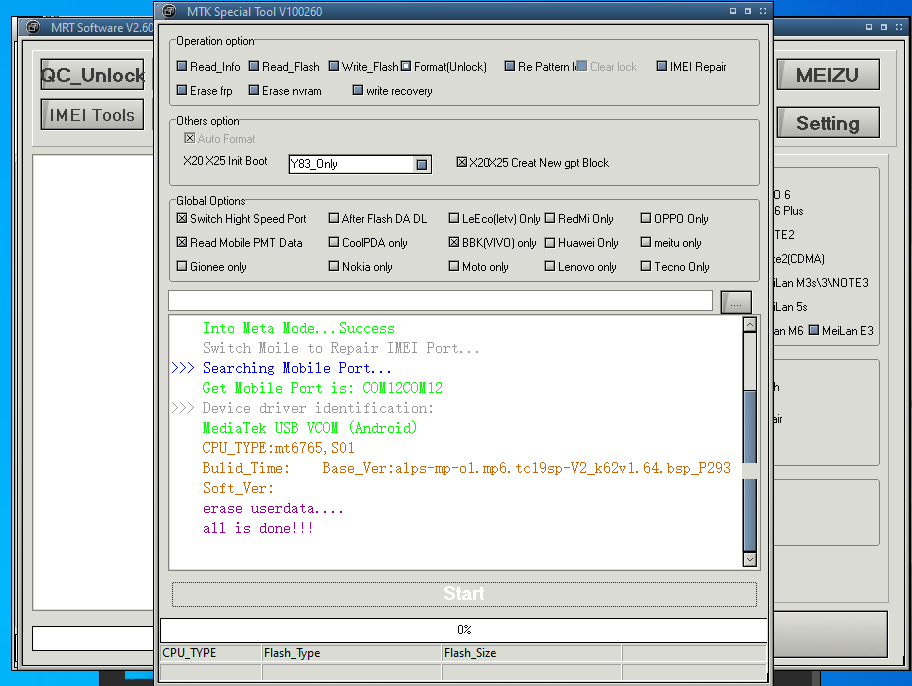The width and height of the screenshot is (912, 686).
Task: Open QC_Unlock in MRT Software window
Action: pyautogui.click(x=92, y=74)
